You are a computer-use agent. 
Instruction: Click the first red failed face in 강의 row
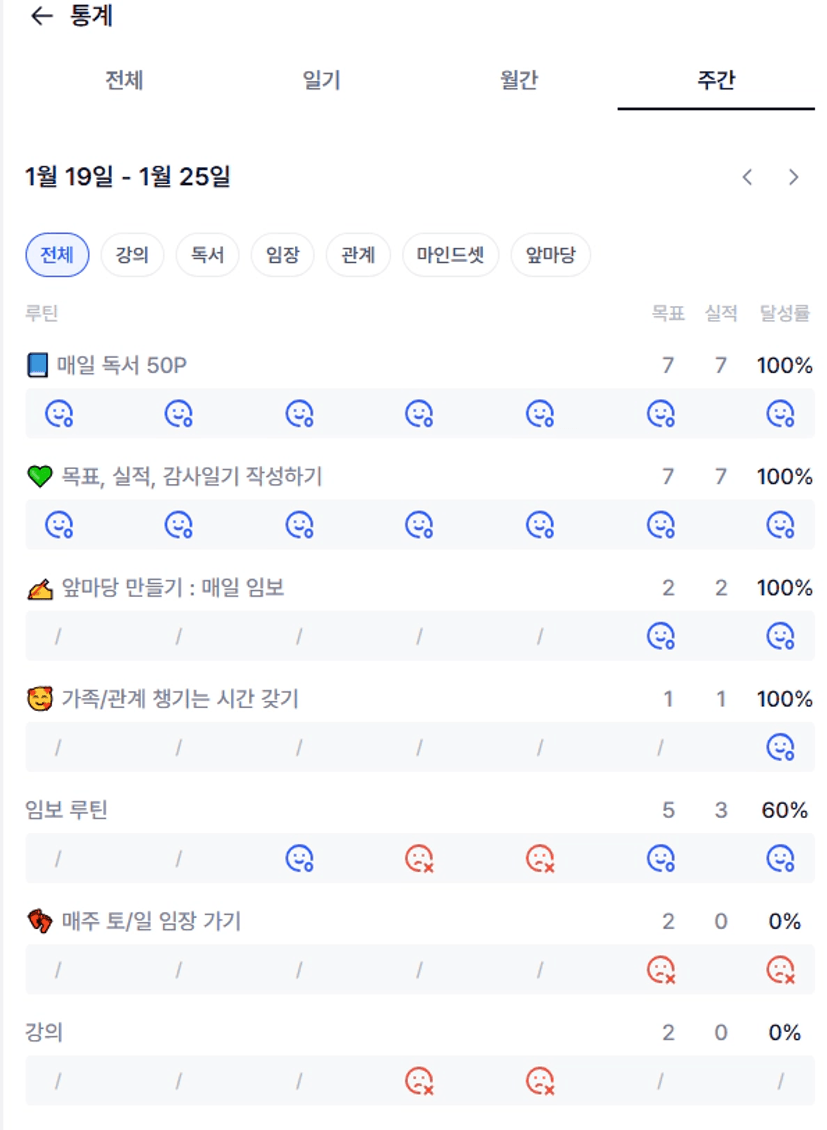coord(419,1080)
